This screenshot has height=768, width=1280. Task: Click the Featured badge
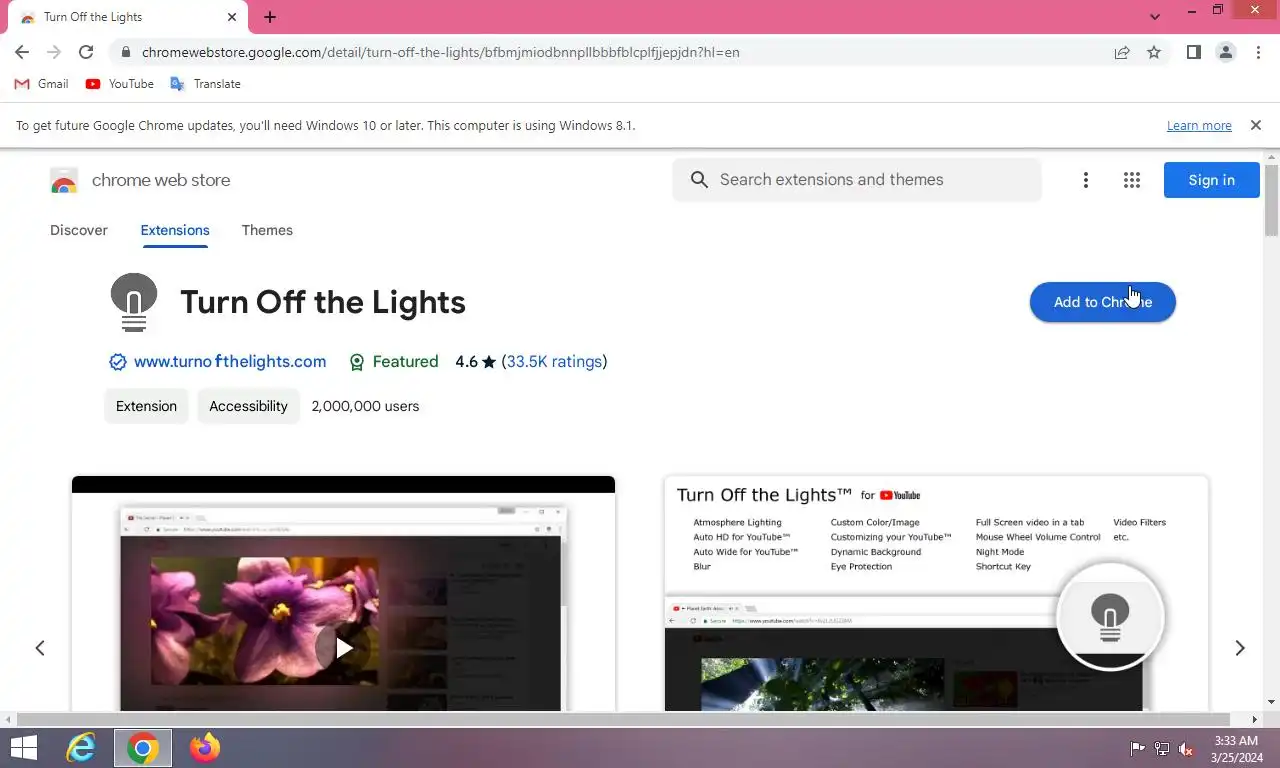393,362
